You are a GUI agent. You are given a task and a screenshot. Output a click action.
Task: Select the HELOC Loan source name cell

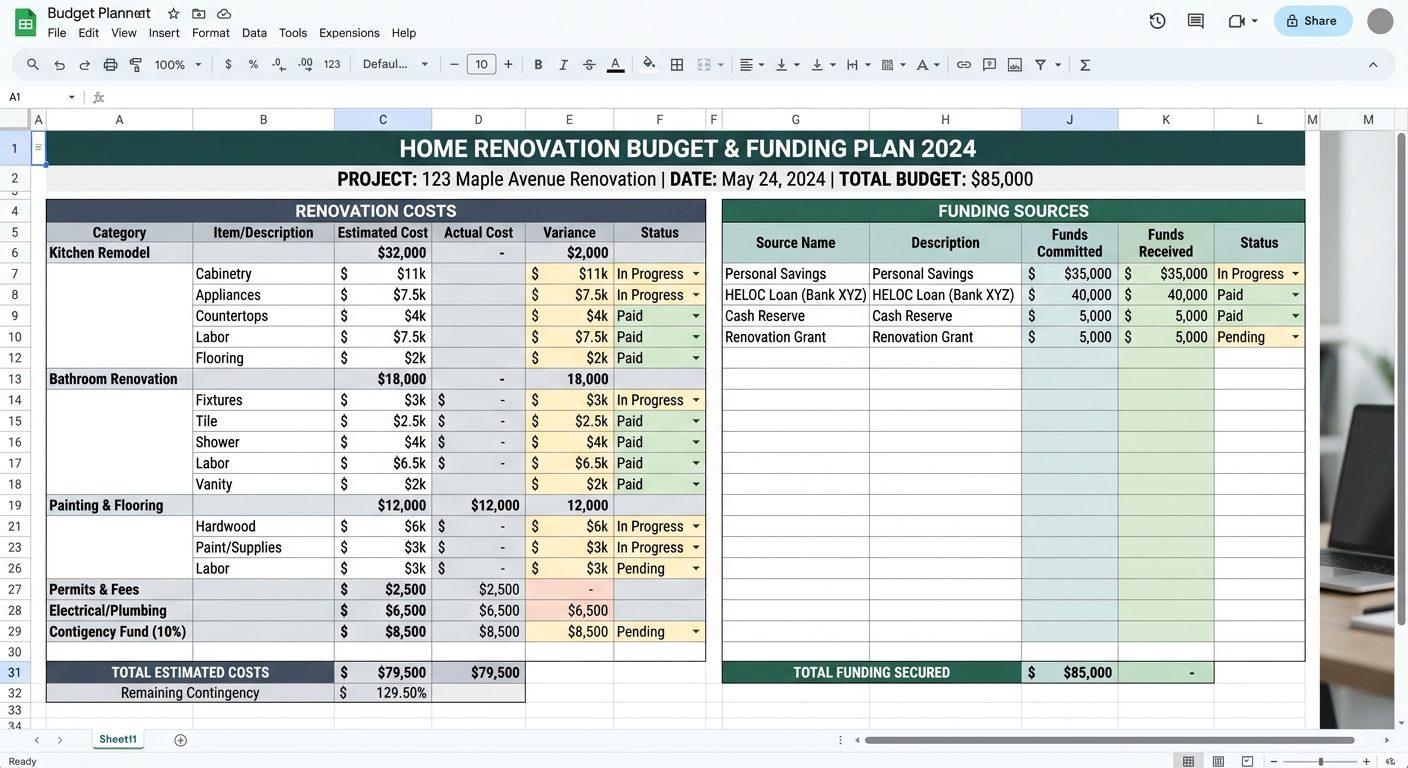click(x=796, y=295)
